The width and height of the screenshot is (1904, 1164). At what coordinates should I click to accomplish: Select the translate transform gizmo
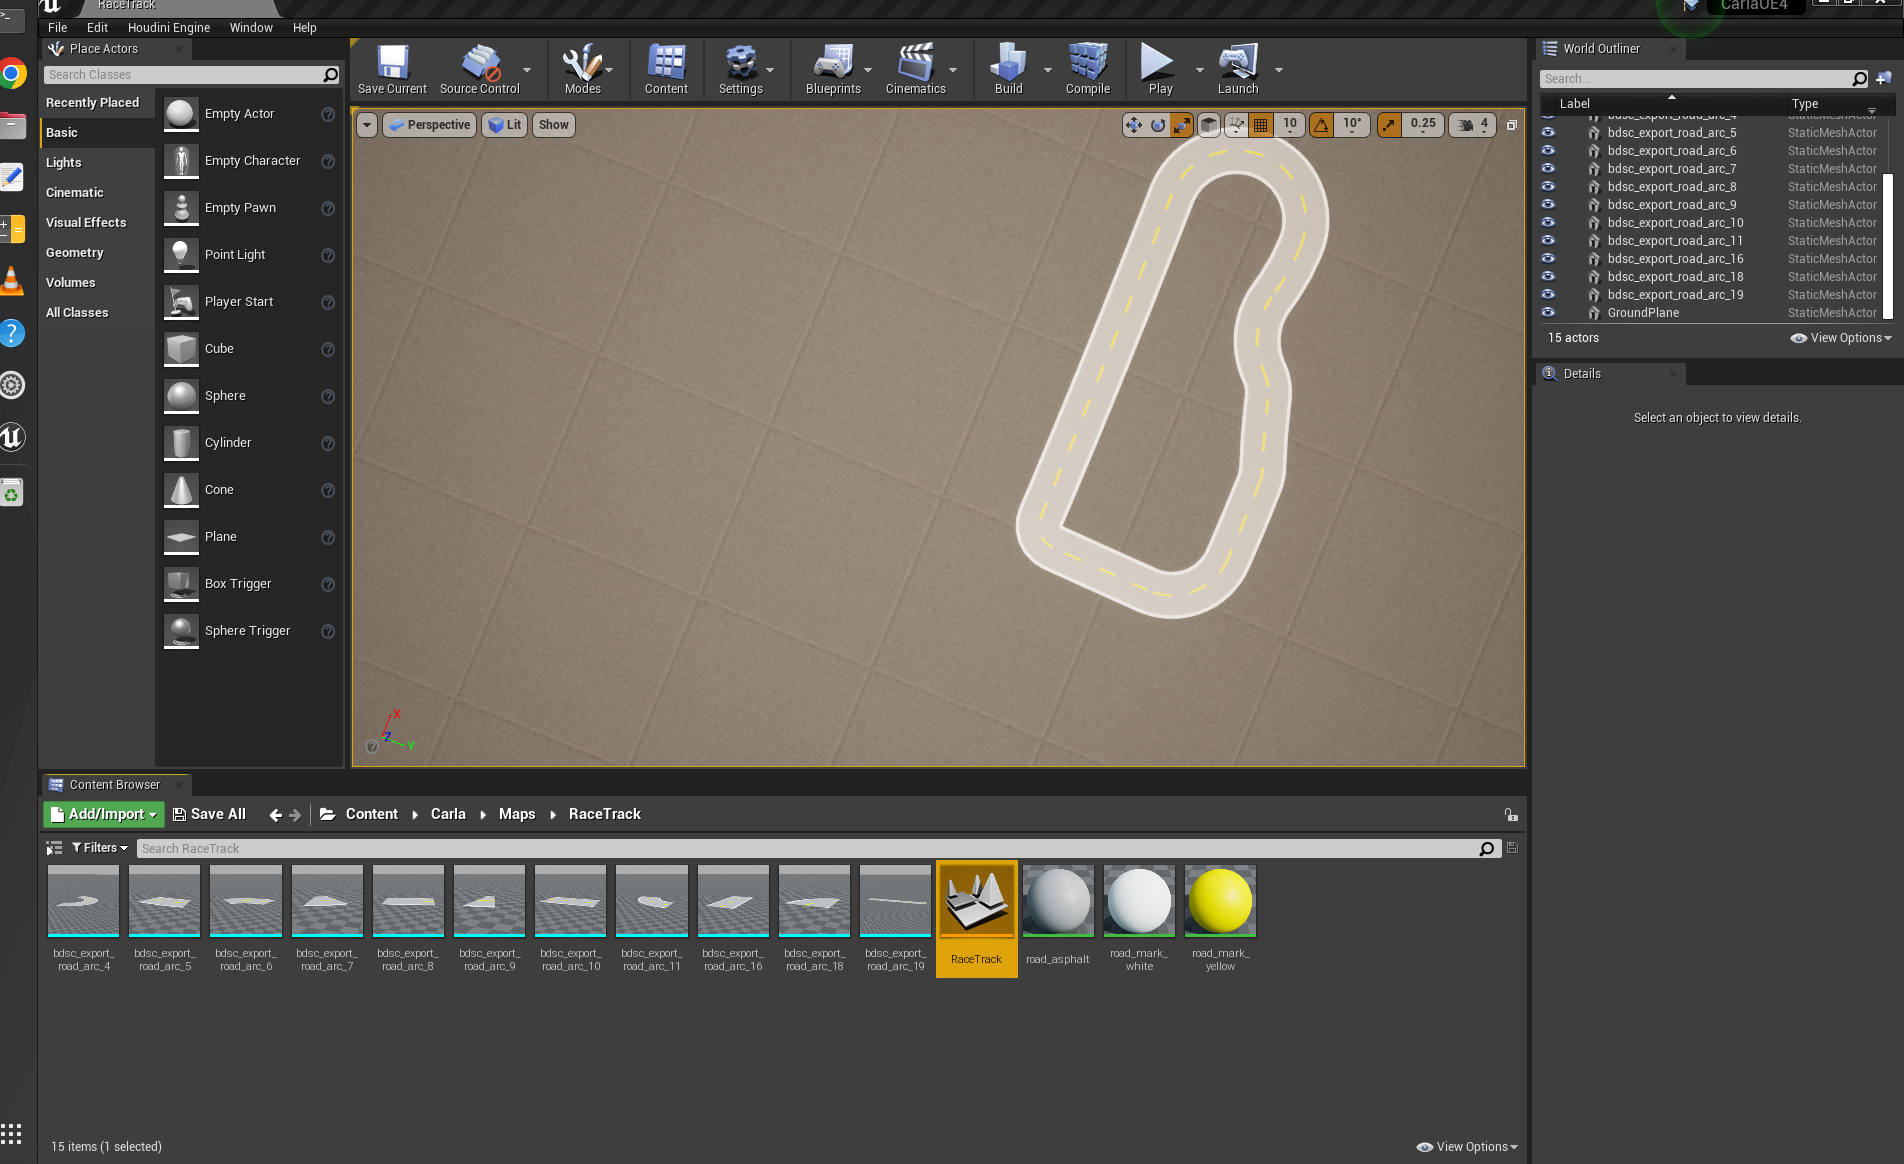point(1133,125)
